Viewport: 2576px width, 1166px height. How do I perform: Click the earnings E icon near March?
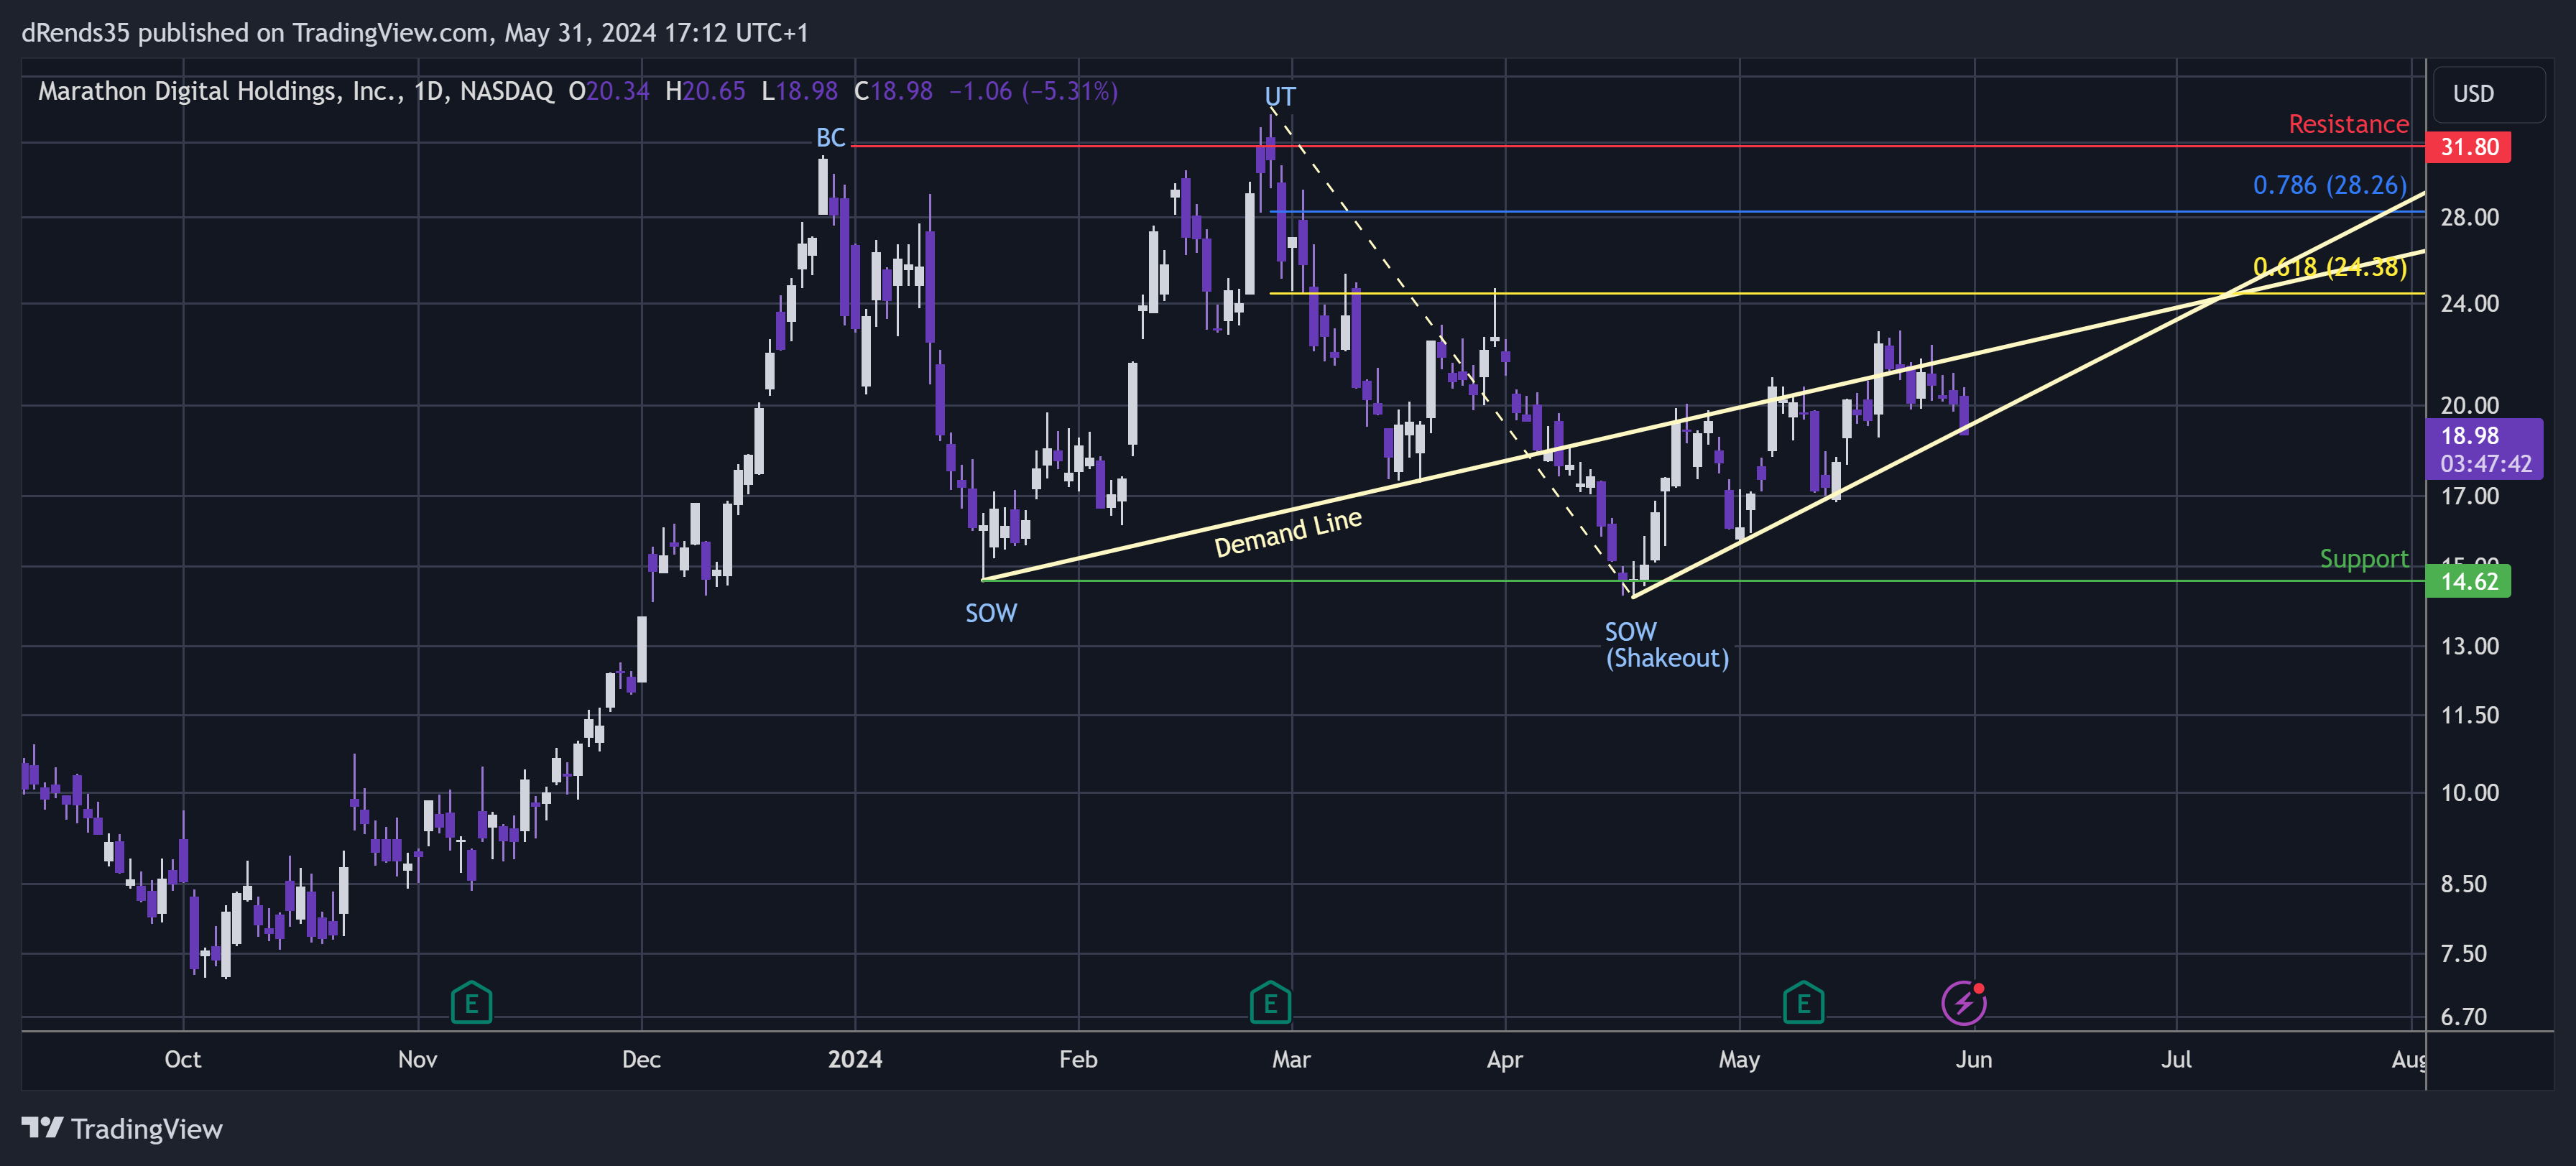click(x=1270, y=1002)
